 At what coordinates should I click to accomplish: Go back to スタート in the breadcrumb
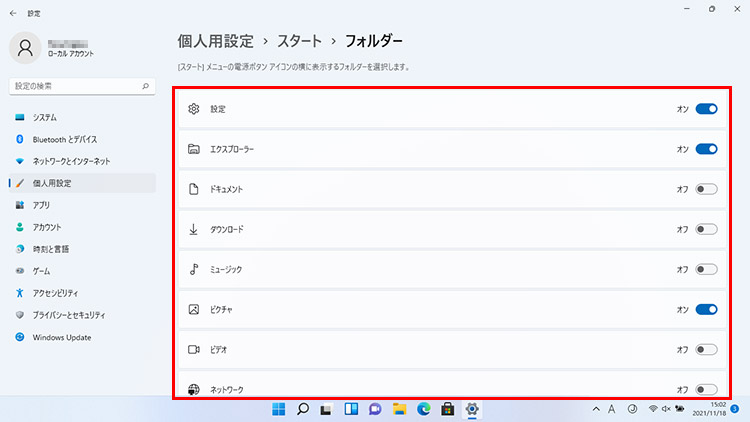298,41
